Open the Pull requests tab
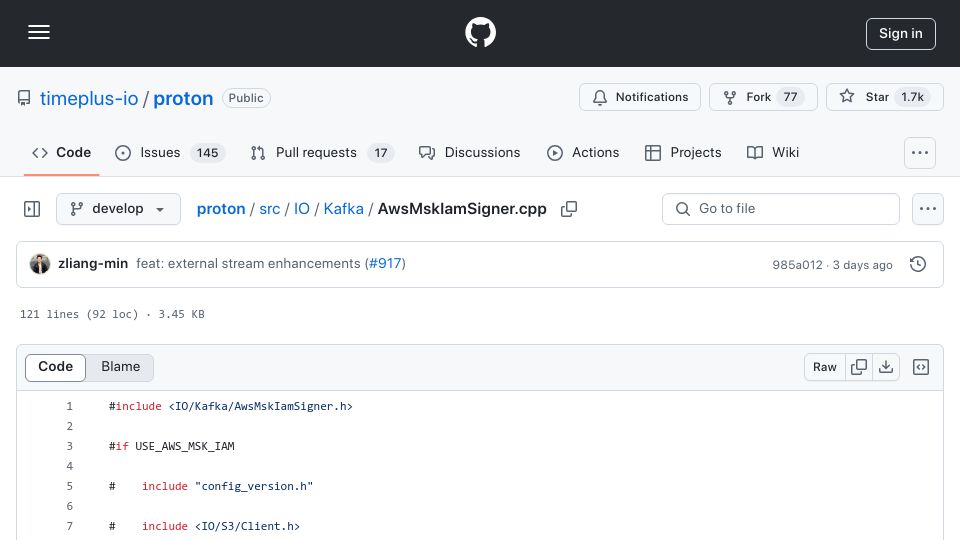 322,152
